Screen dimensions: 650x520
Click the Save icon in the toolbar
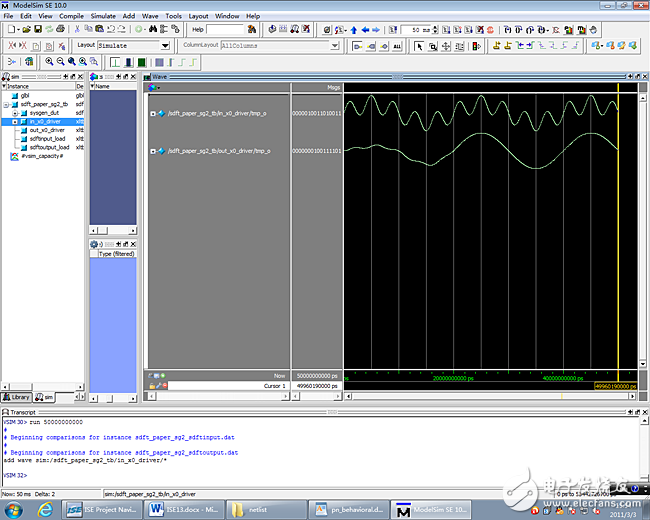pyautogui.click(x=38, y=30)
